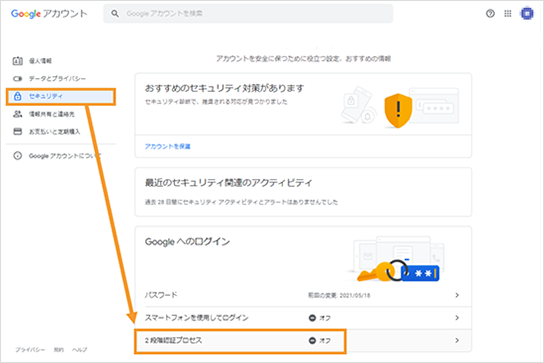
Task: Open the 2 段階認証プロセス row
Action: (x=303, y=340)
